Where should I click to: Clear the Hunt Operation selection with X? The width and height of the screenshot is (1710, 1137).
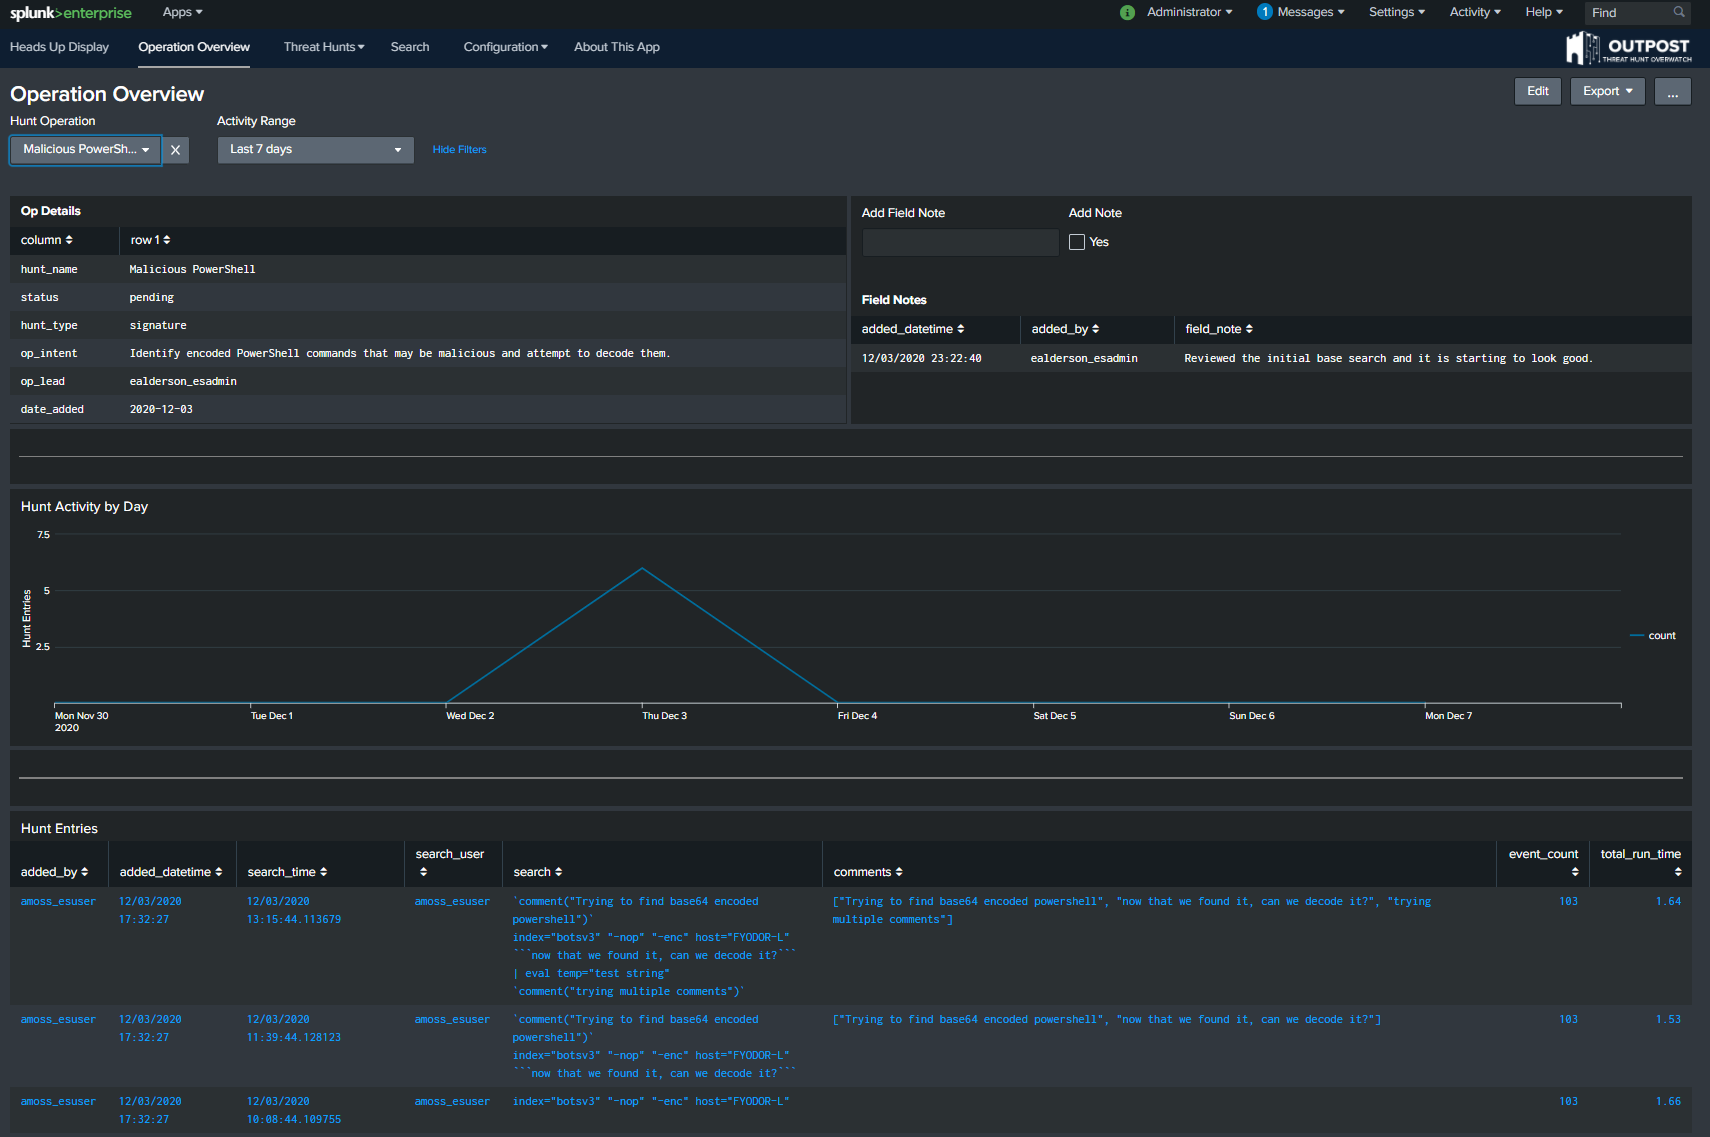coord(176,150)
